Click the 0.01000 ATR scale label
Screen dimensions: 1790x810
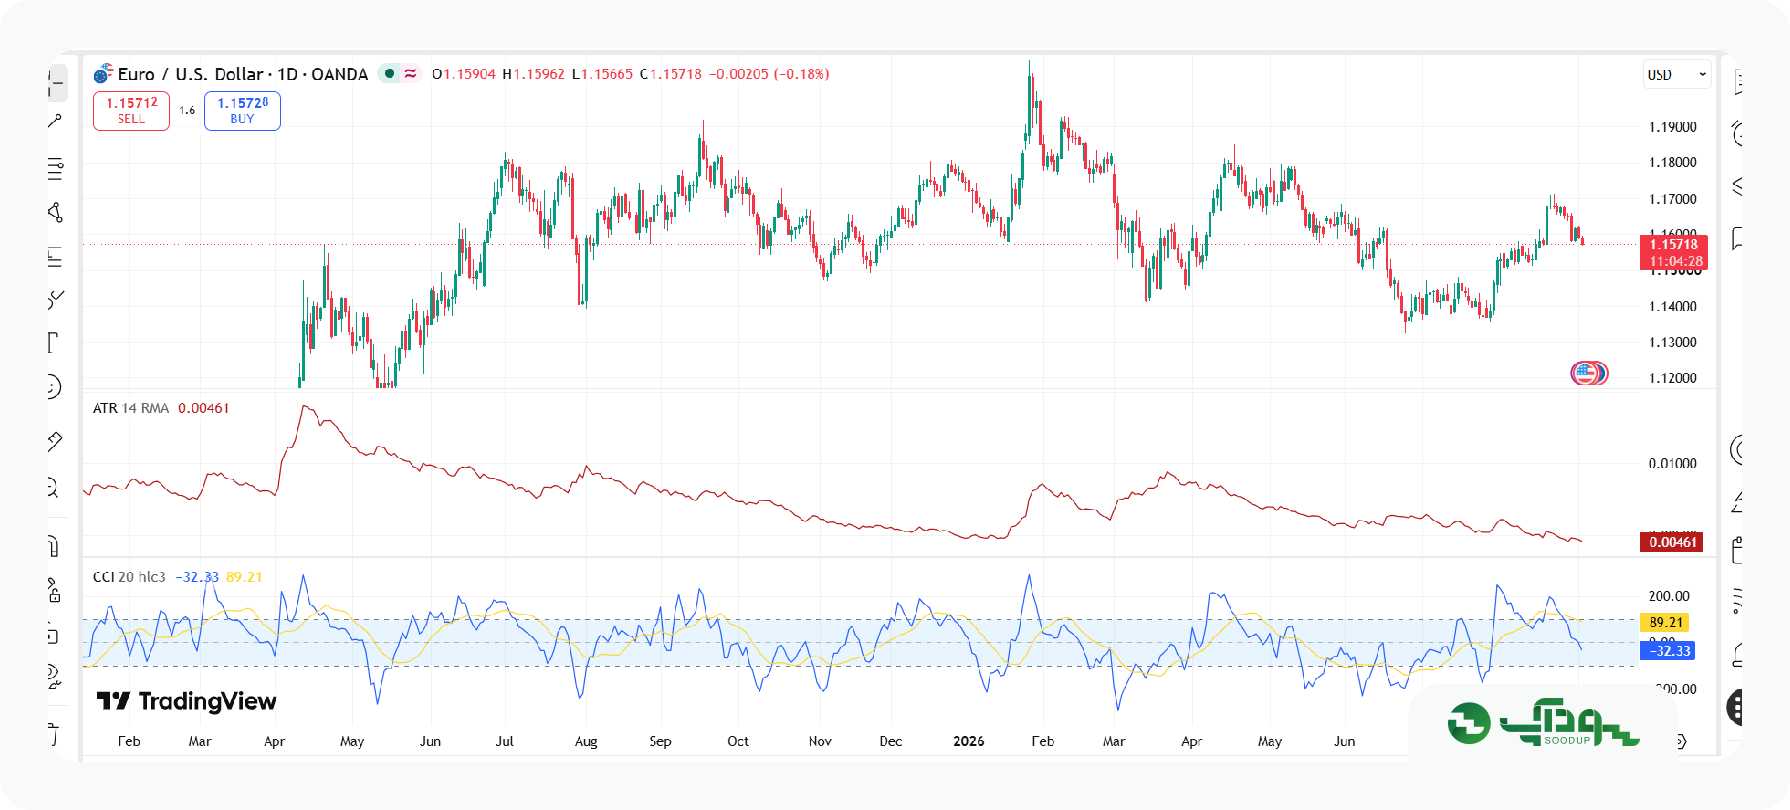(x=1672, y=463)
